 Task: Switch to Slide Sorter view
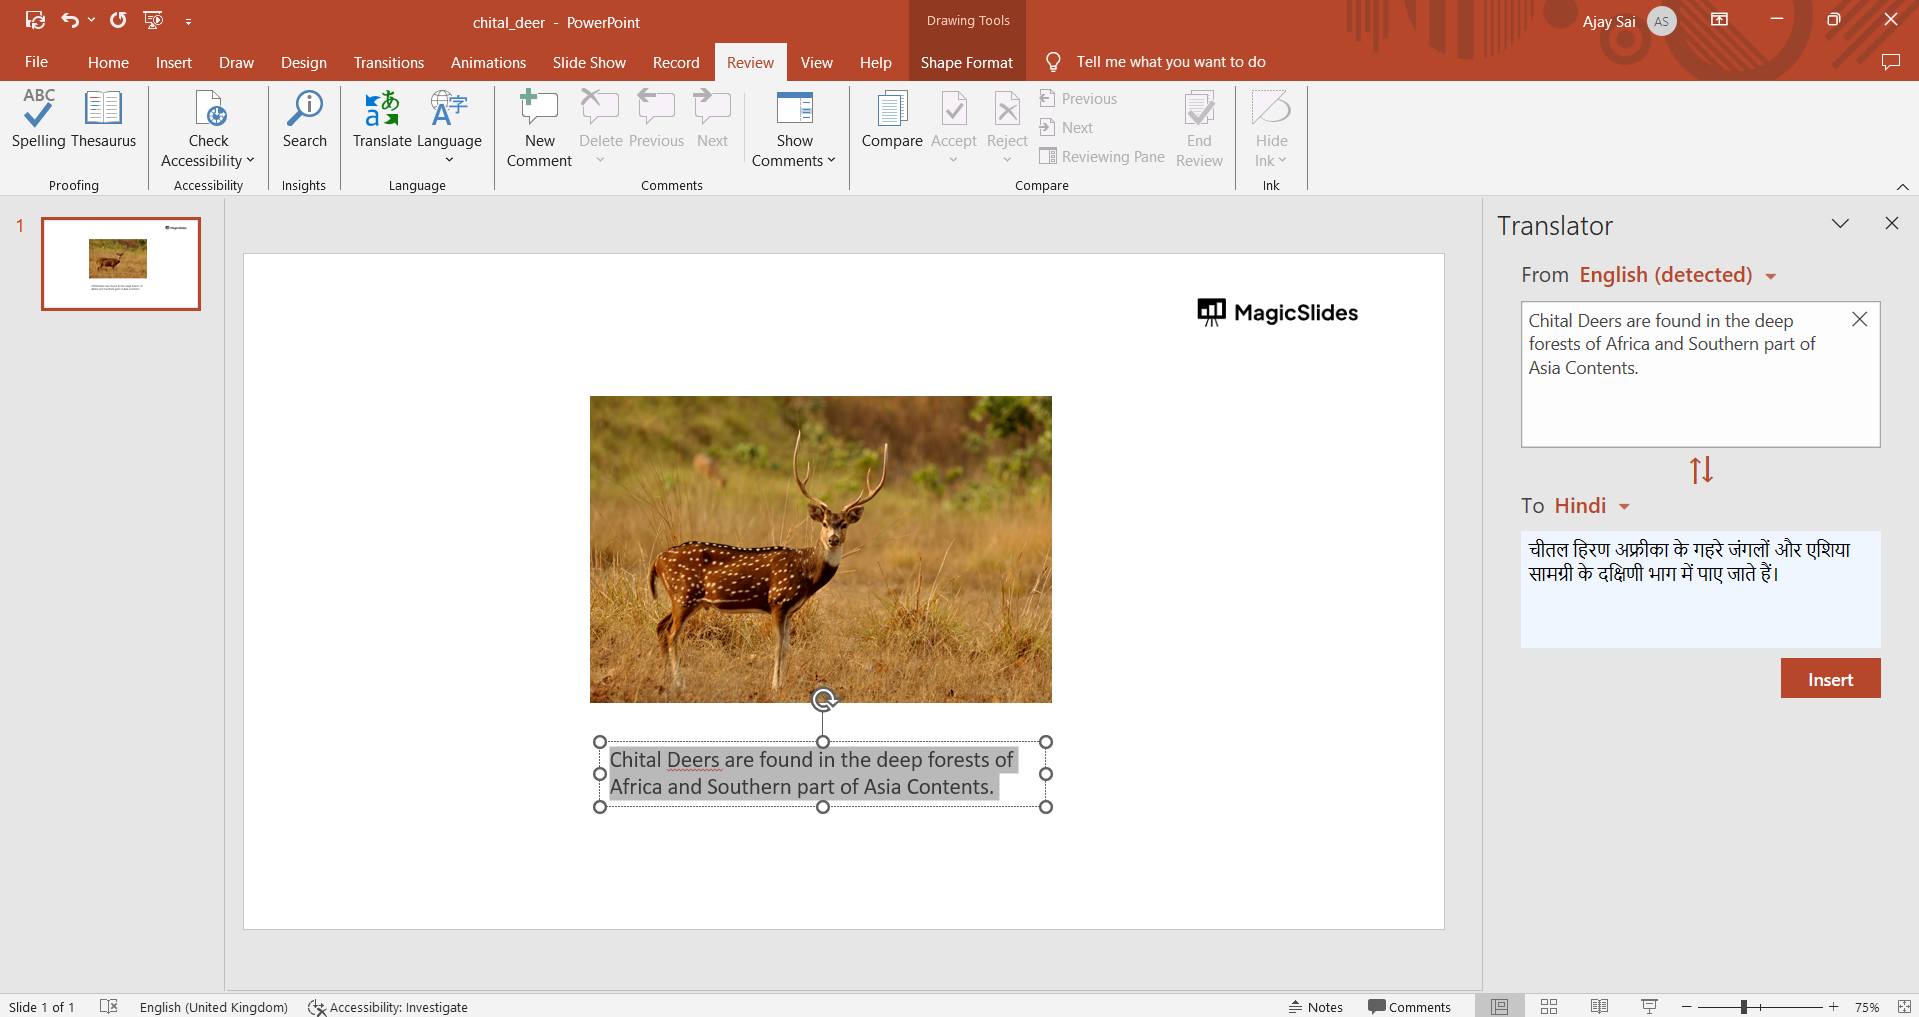(1549, 1007)
